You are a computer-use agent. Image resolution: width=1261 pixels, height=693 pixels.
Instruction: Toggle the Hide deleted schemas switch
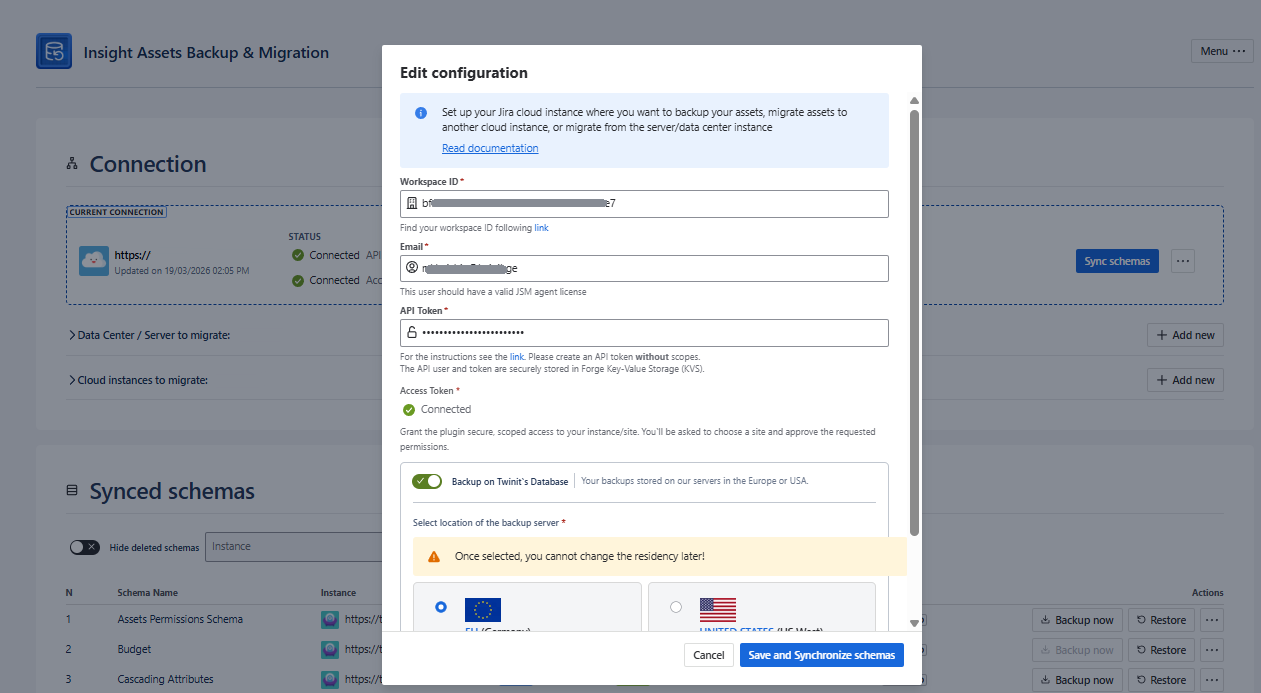tap(85, 547)
